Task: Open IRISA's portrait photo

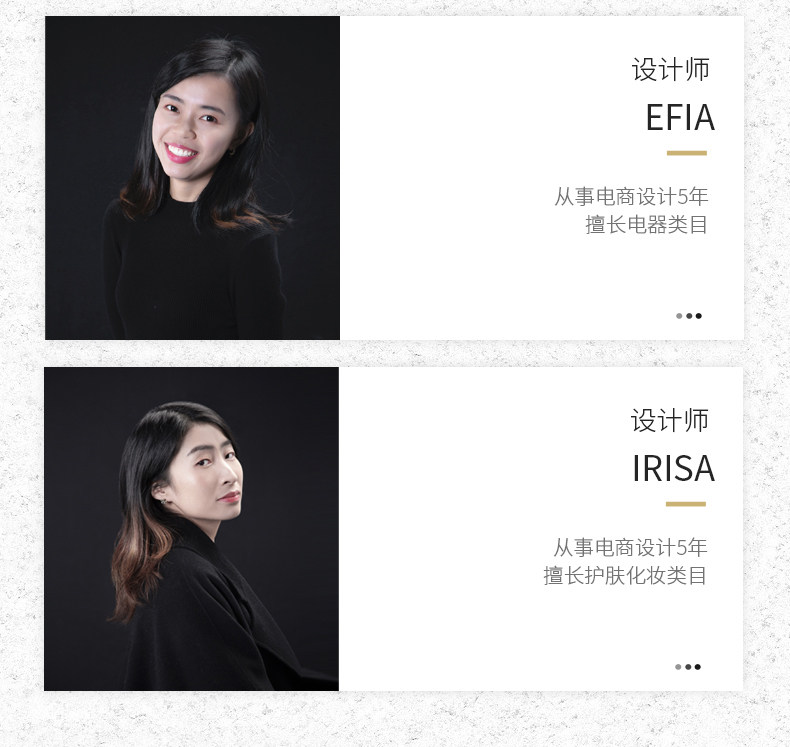Action: [x=191, y=529]
